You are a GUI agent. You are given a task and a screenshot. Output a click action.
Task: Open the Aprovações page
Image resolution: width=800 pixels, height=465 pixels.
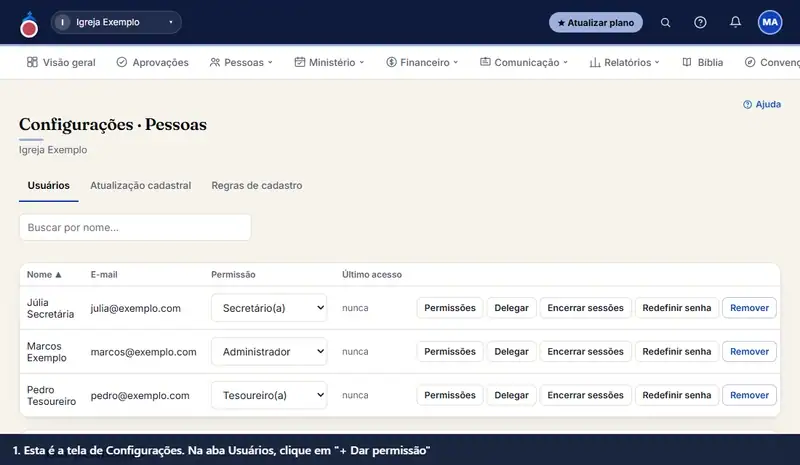153,62
